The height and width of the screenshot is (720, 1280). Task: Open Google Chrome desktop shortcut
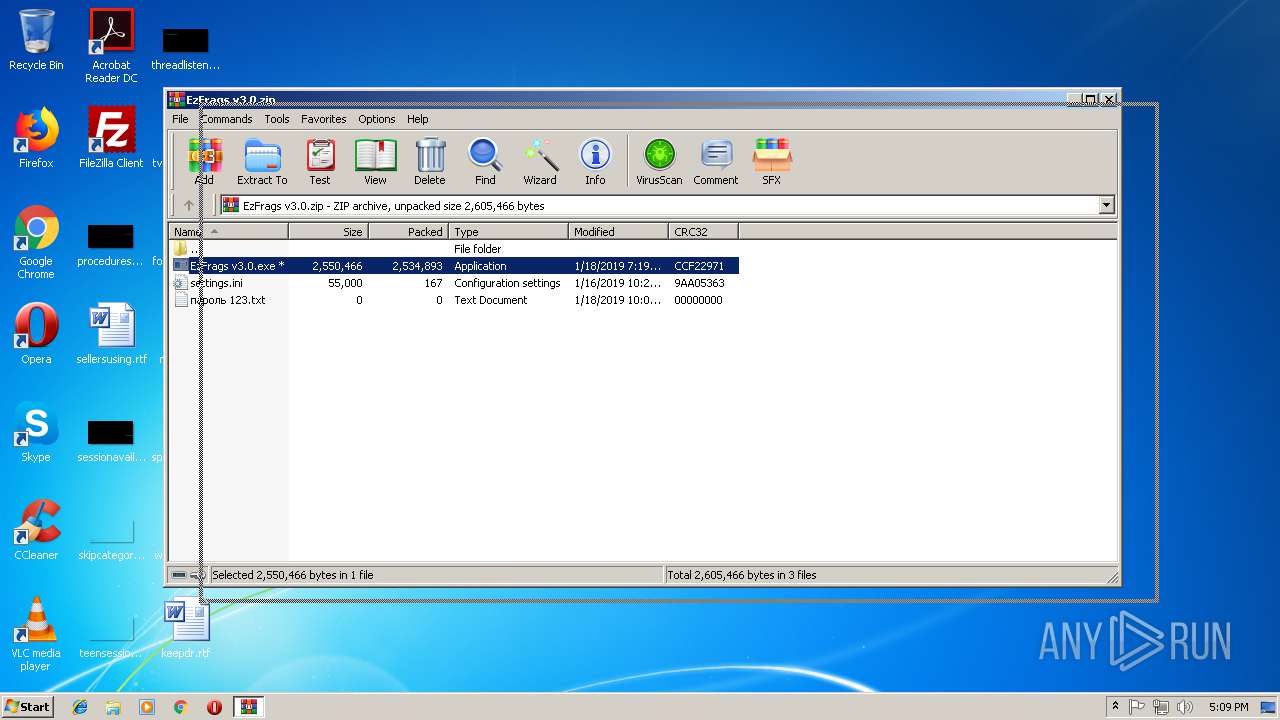tap(36, 242)
